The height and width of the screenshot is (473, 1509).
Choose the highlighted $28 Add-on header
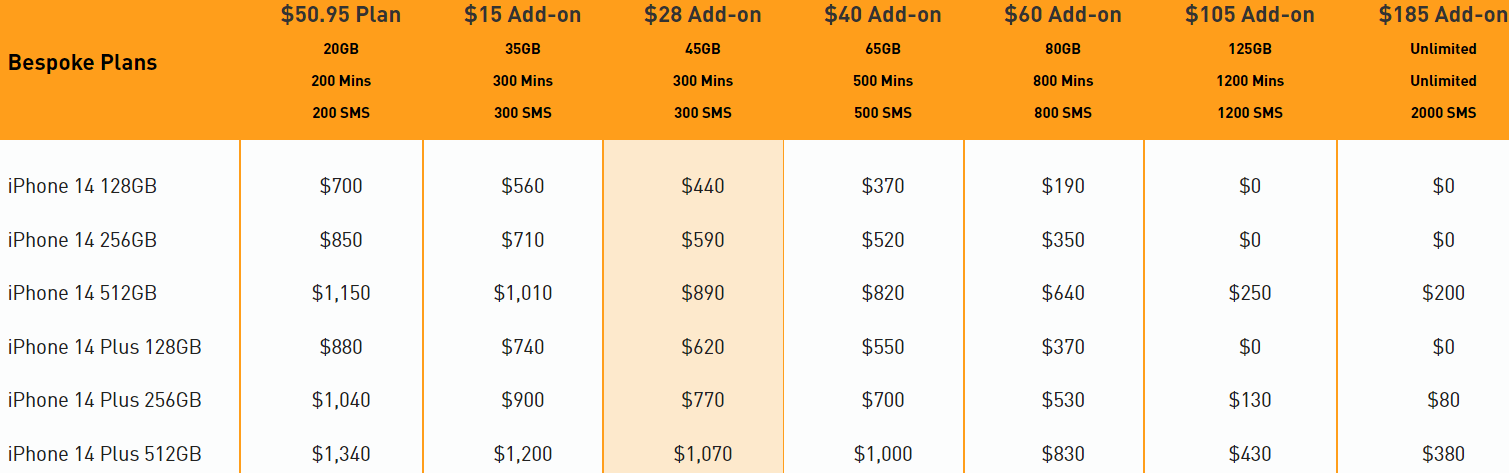pos(702,16)
